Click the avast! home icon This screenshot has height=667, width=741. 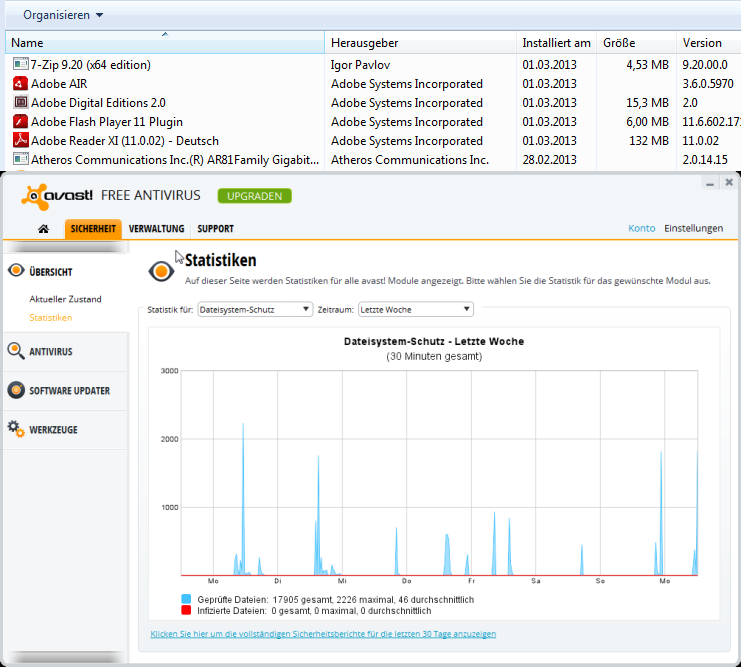(x=44, y=229)
